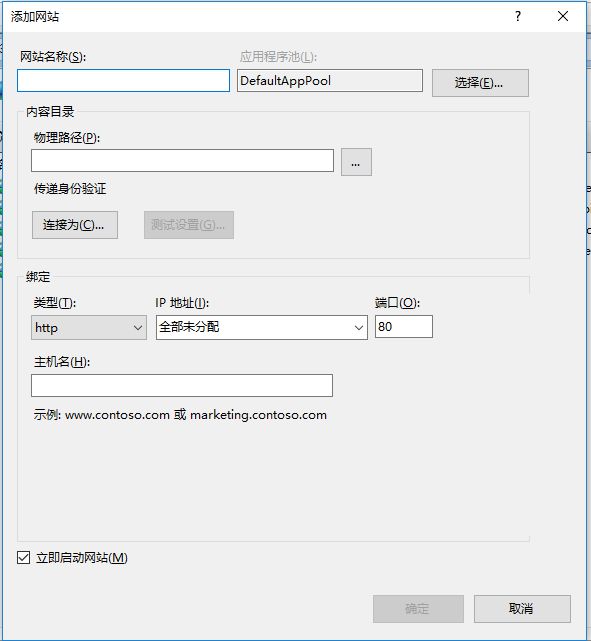Open the help question mark button
Viewport: 591px width, 641px height.
[x=518, y=16]
